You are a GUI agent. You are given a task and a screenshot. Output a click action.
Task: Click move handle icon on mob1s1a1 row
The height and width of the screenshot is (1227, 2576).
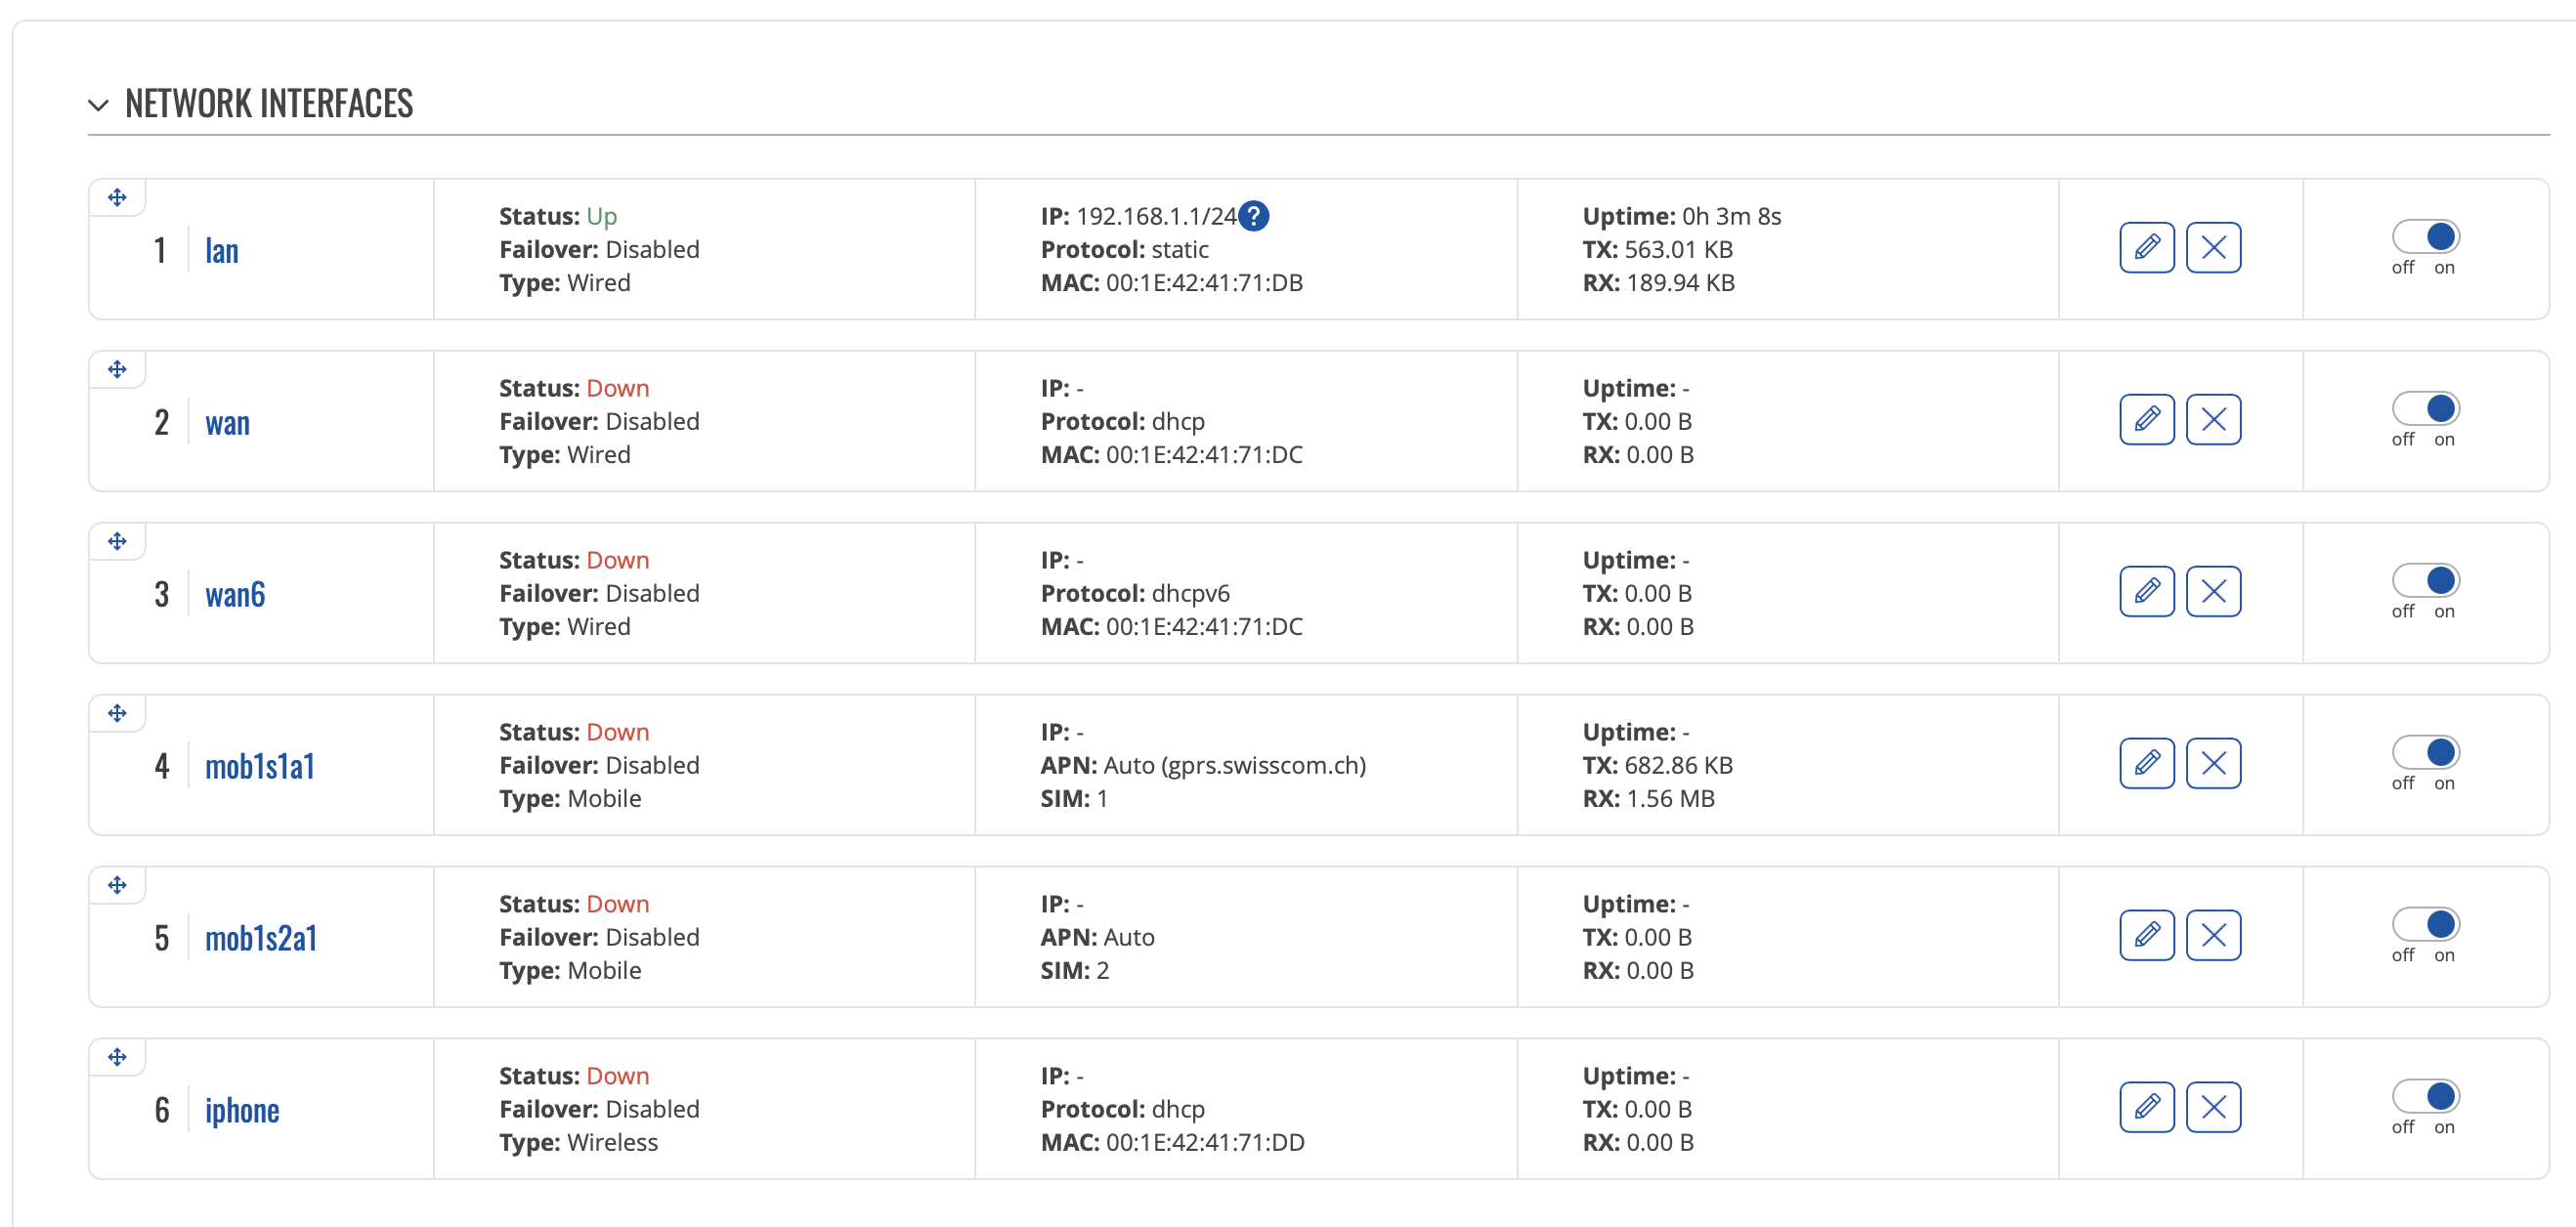coord(117,713)
